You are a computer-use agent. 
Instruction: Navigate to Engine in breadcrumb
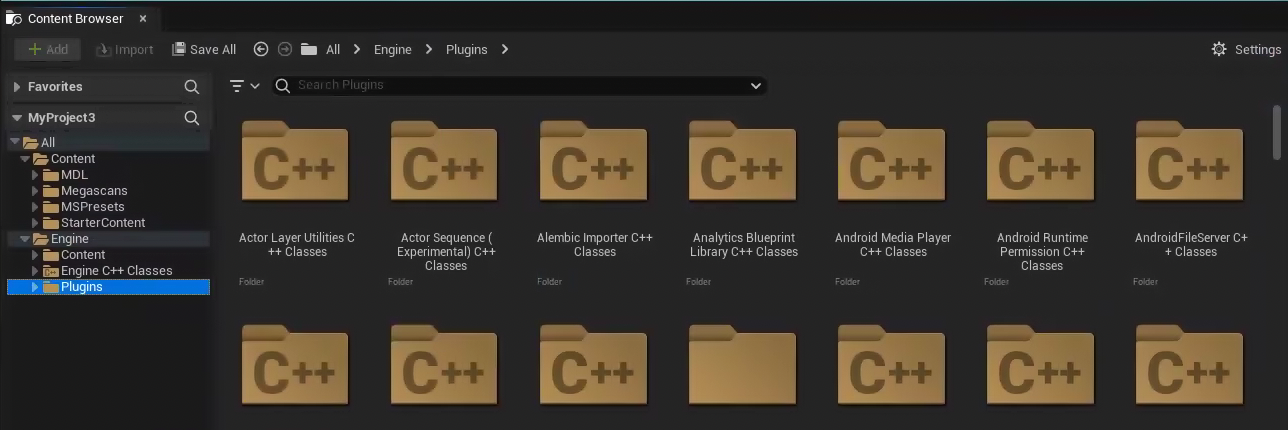pyautogui.click(x=393, y=49)
